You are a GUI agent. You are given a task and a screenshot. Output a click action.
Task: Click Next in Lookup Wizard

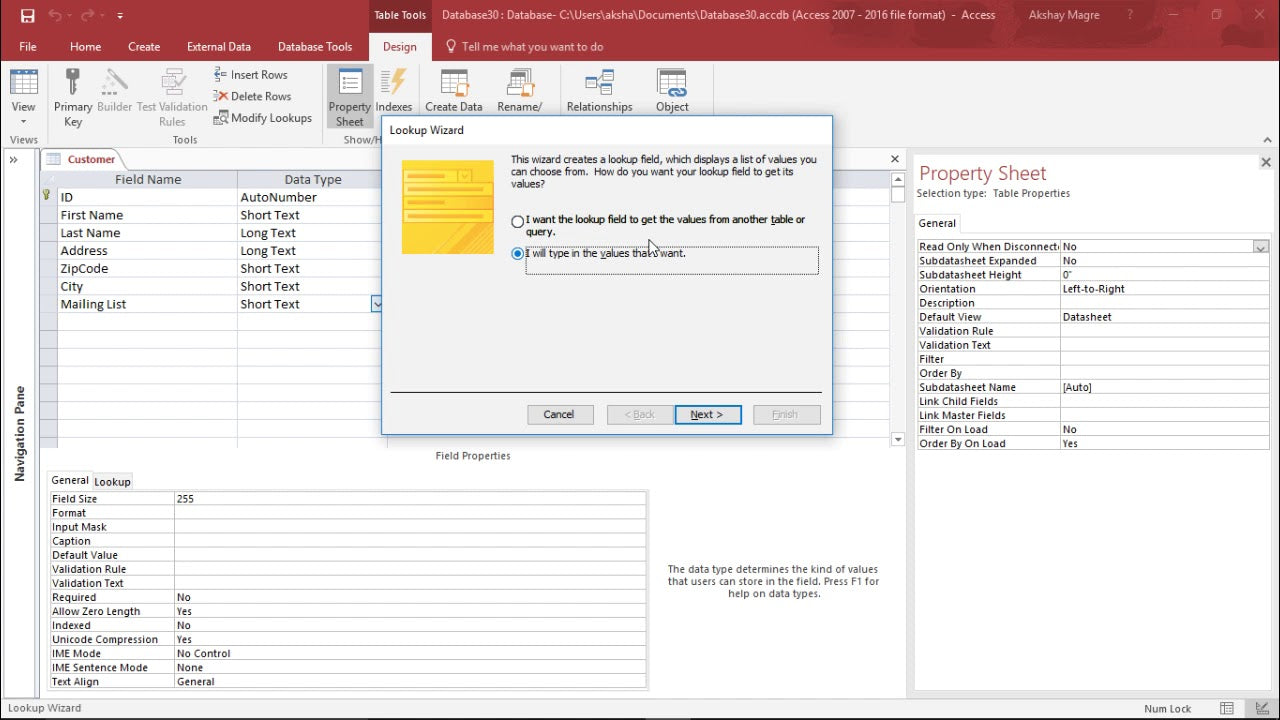click(x=707, y=414)
